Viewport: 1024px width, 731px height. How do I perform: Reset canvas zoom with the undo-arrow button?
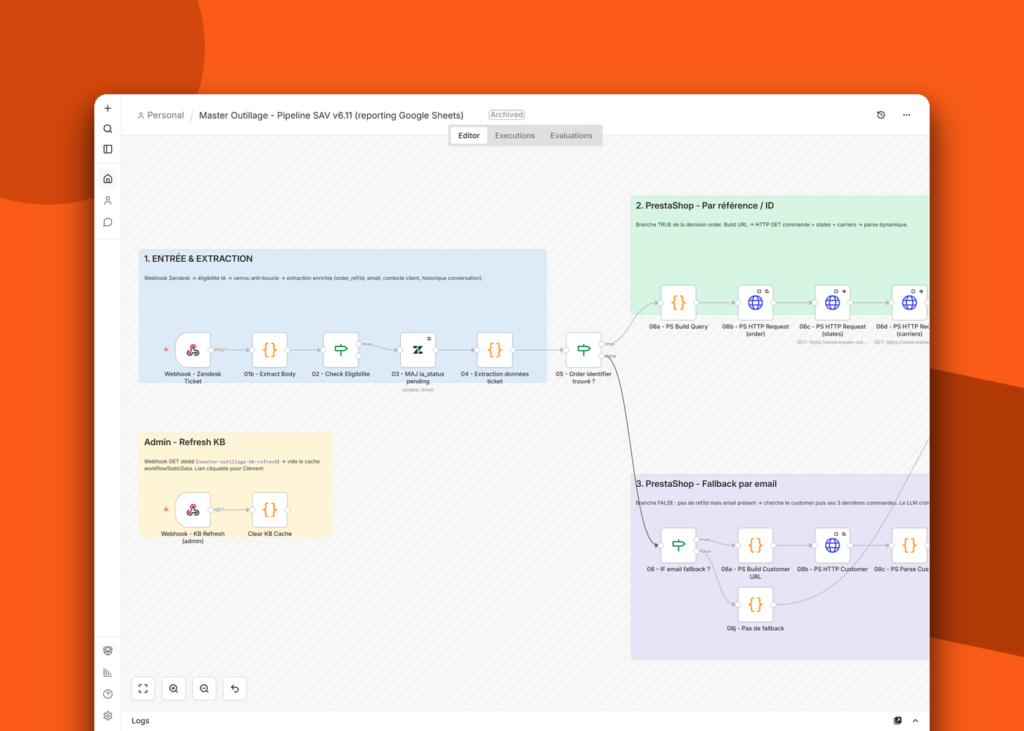[235, 689]
